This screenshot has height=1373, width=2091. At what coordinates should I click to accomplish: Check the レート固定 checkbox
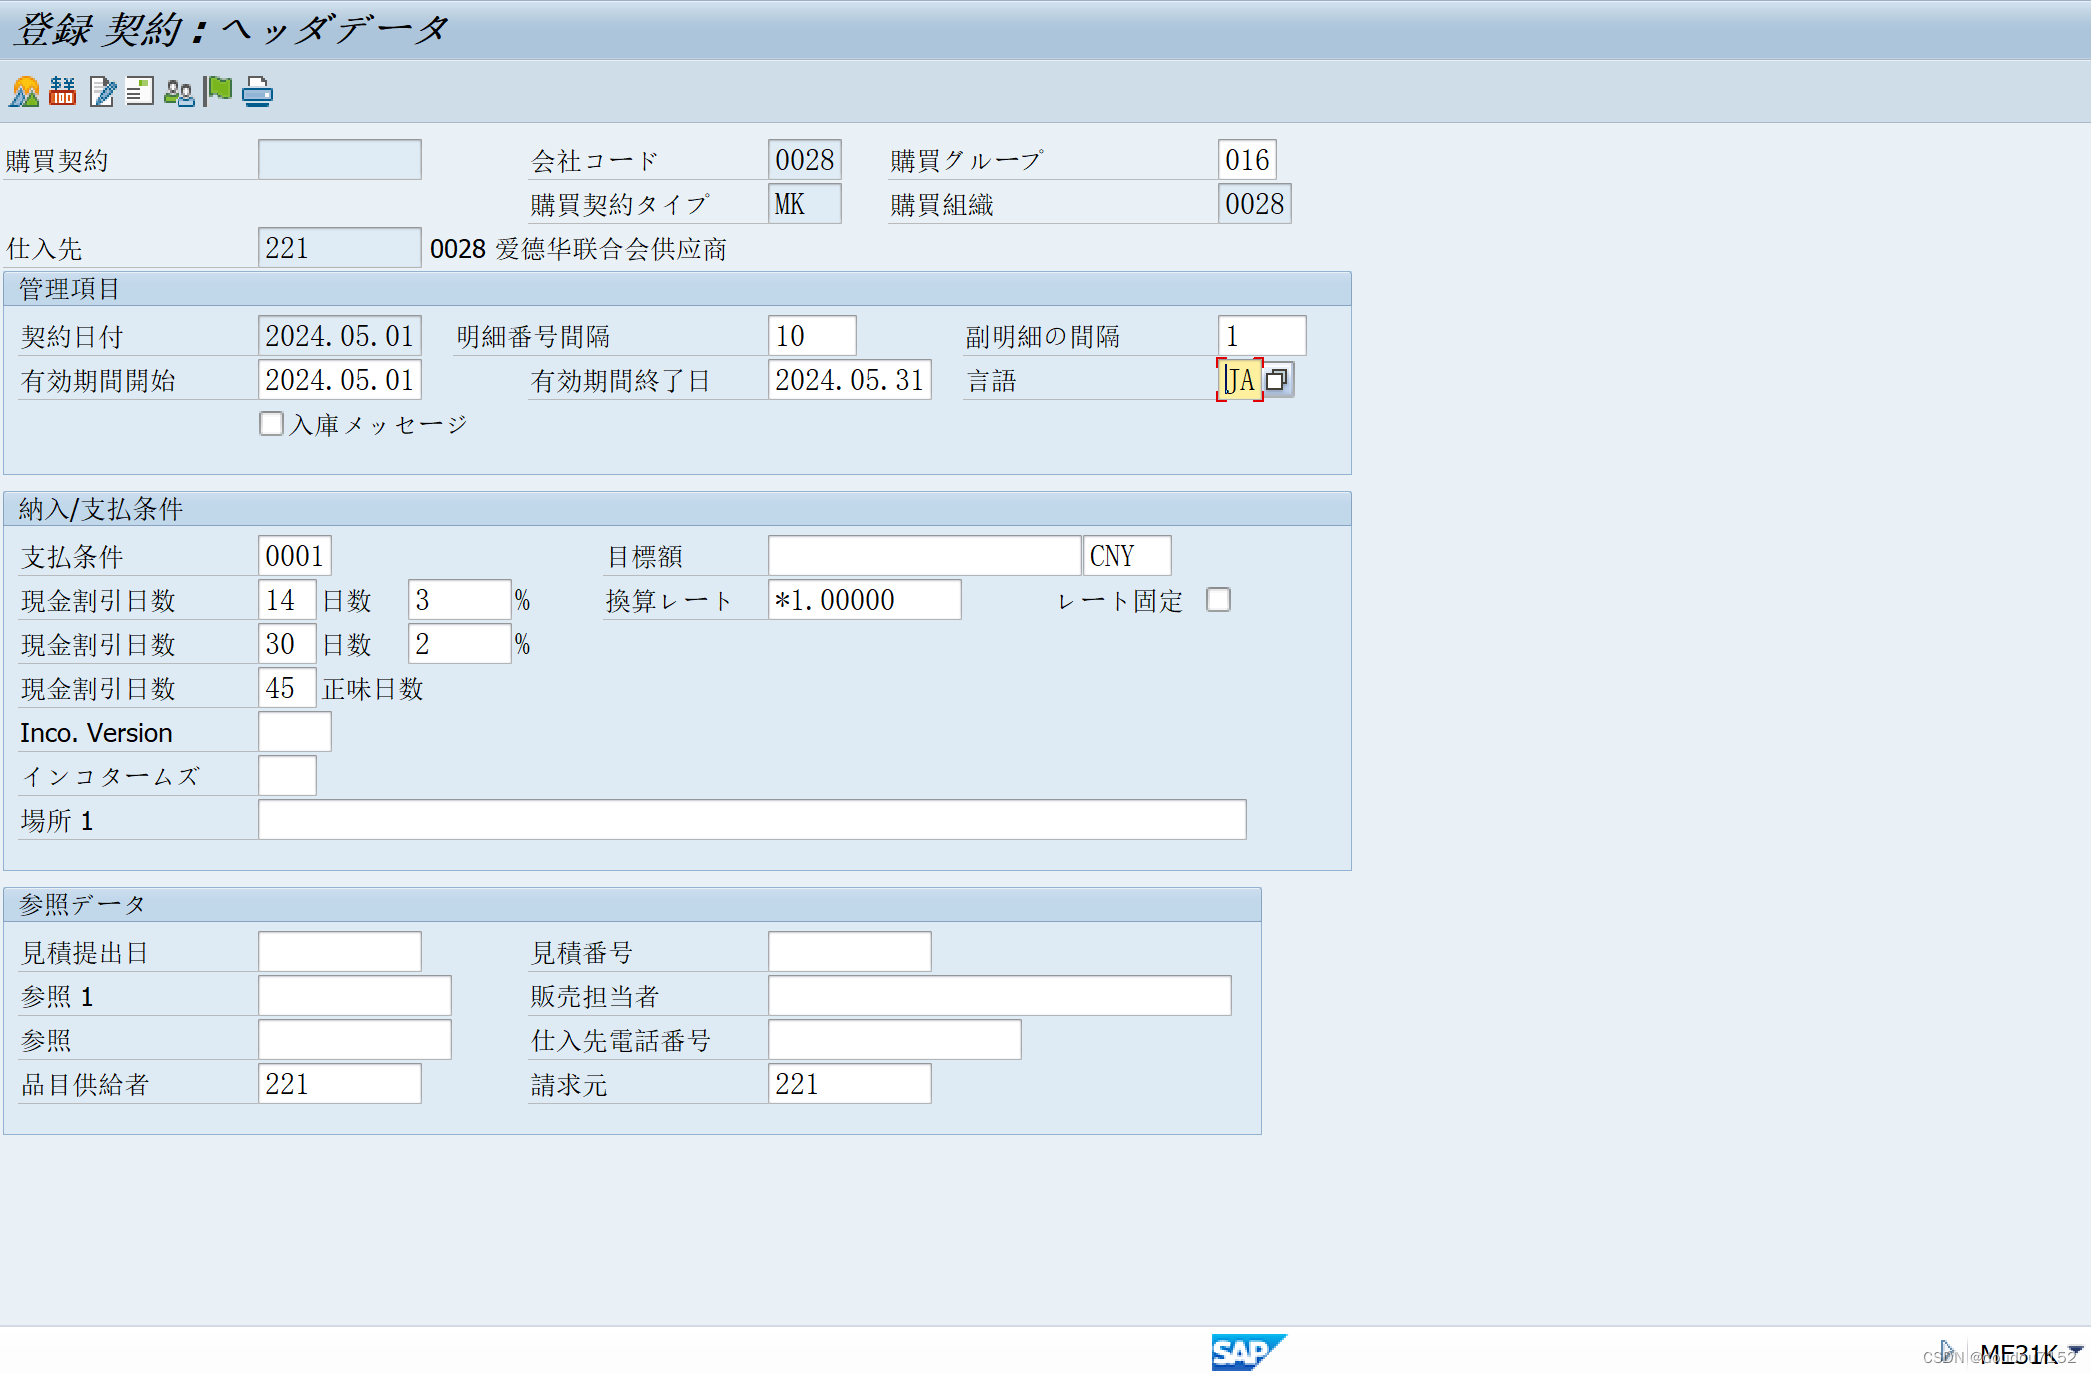(1218, 600)
